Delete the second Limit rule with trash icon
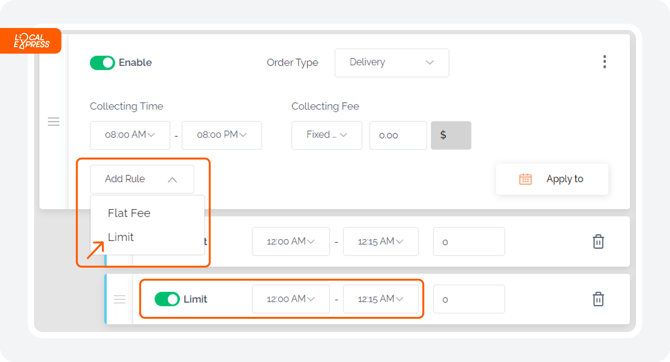 [598, 299]
